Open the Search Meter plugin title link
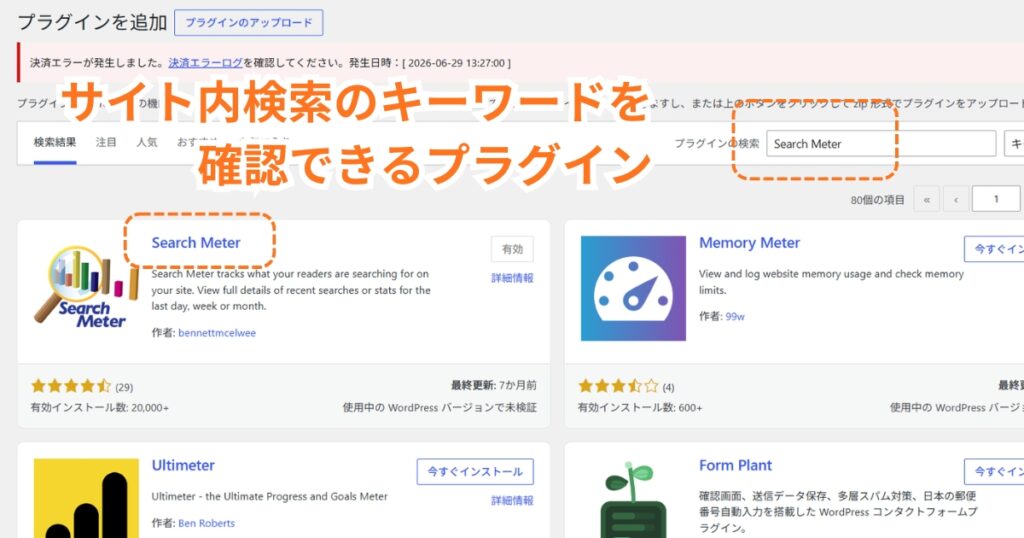The height and width of the screenshot is (538, 1024). click(196, 243)
